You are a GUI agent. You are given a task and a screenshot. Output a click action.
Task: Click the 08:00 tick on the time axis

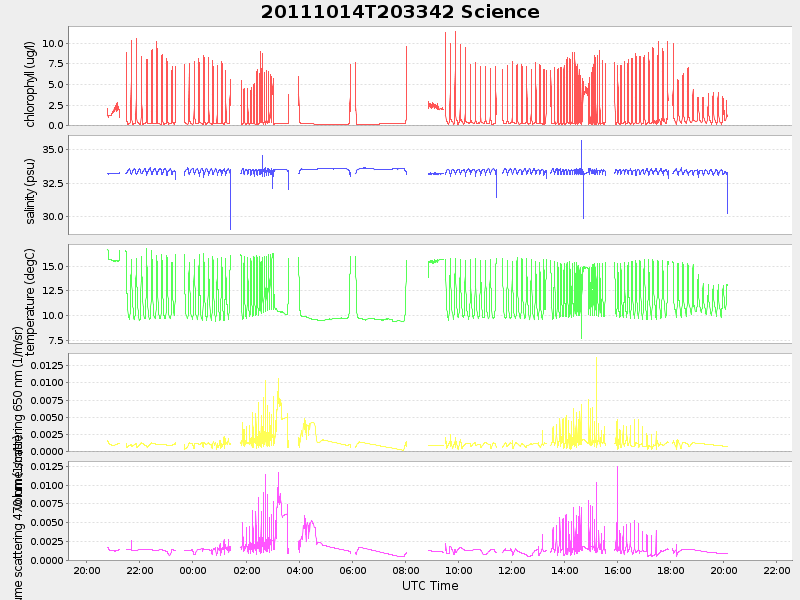click(x=405, y=570)
